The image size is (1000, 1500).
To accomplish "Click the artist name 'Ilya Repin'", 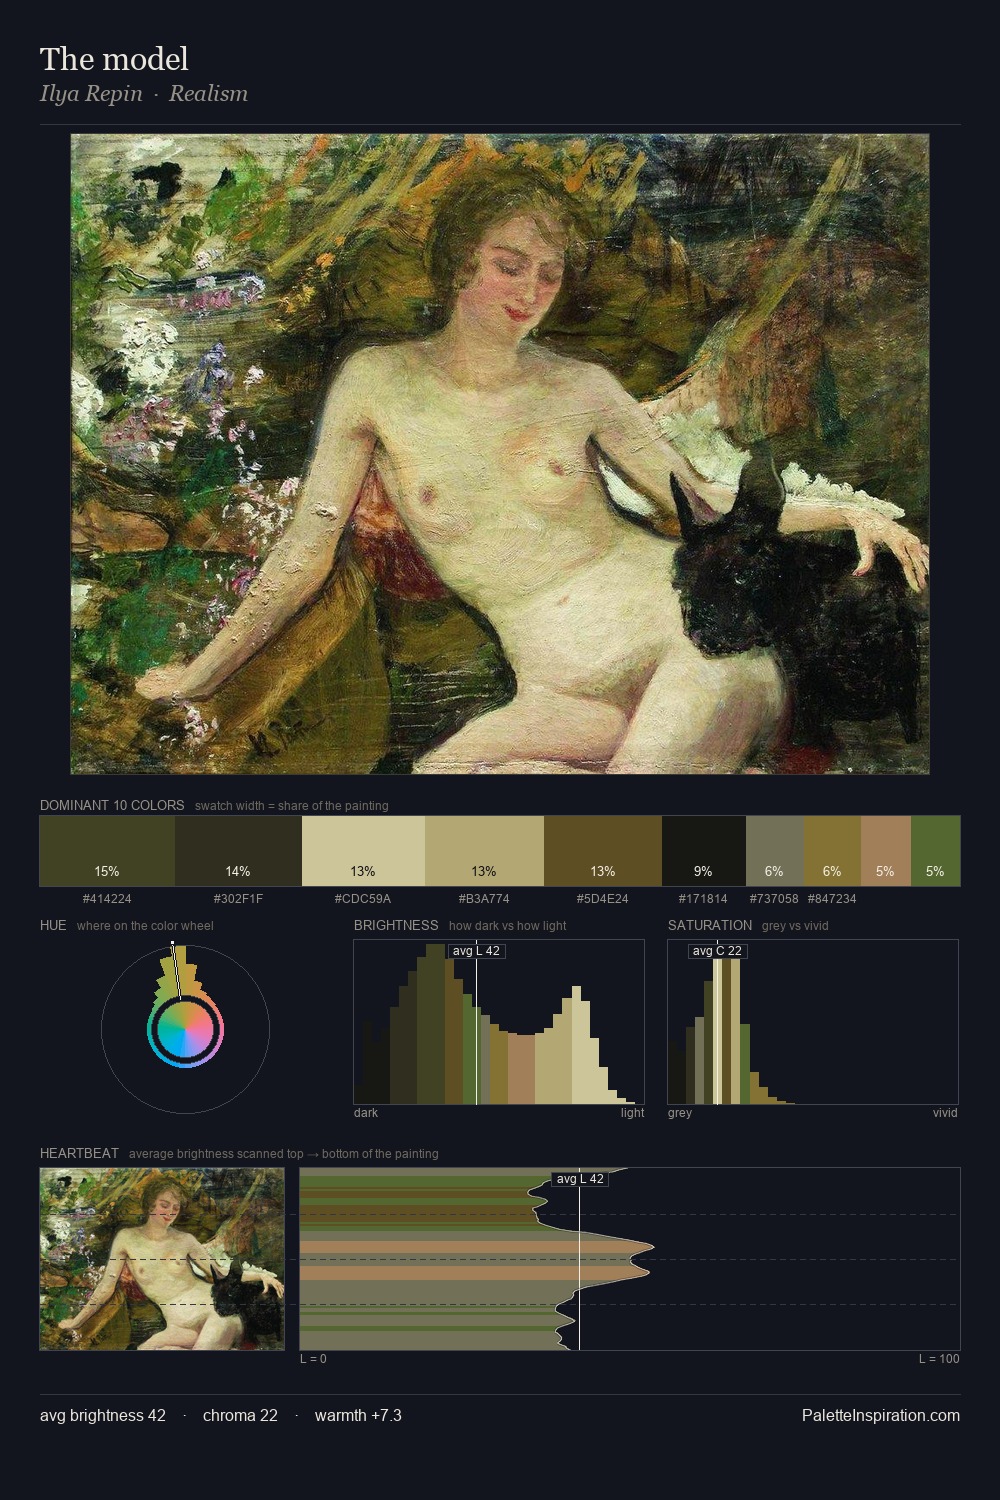I will pyautogui.click(x=91, y=94).
